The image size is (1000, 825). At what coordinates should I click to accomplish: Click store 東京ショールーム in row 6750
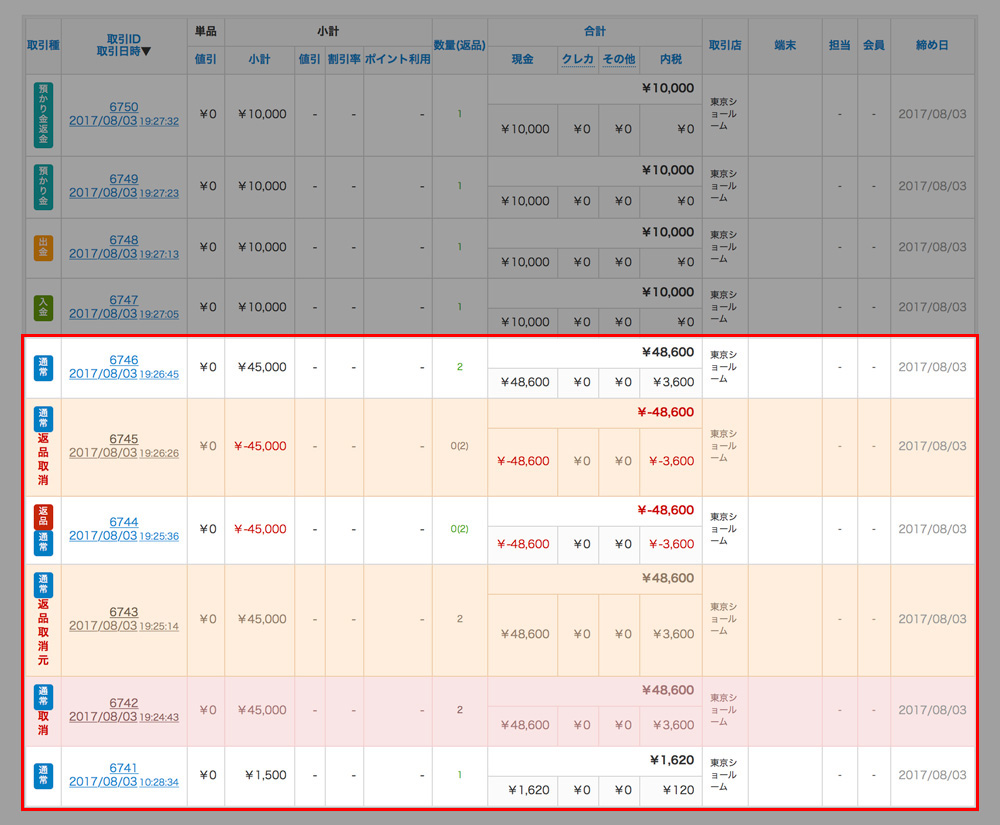pos(724,114)
